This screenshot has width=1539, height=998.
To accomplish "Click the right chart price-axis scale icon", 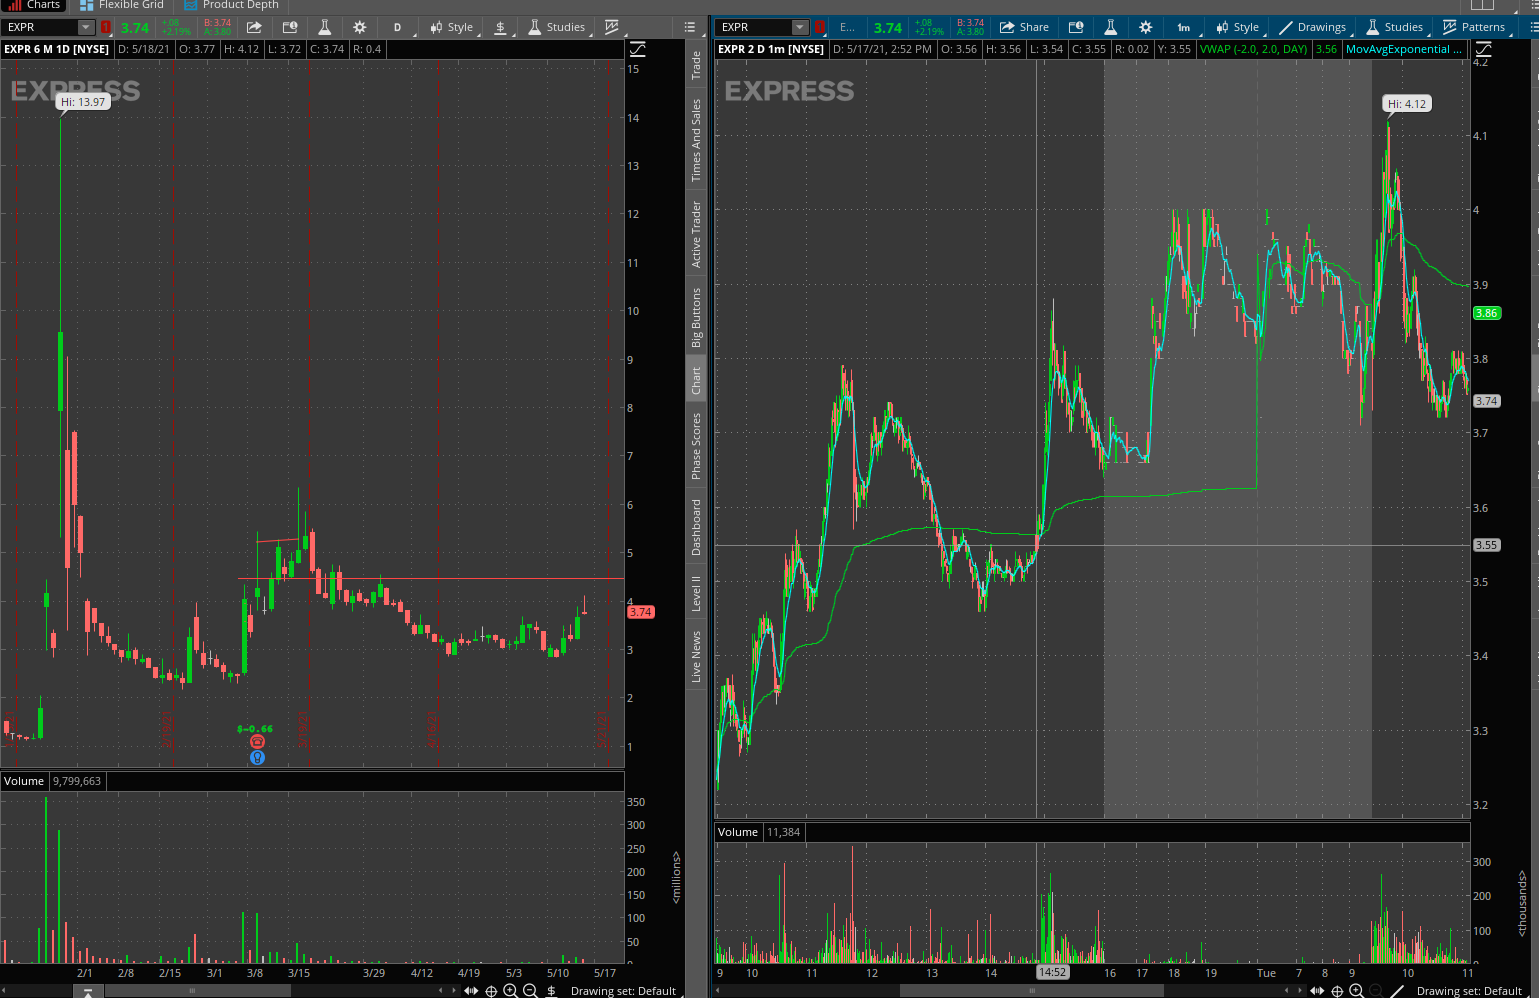I will click(x=1483, y=49).
